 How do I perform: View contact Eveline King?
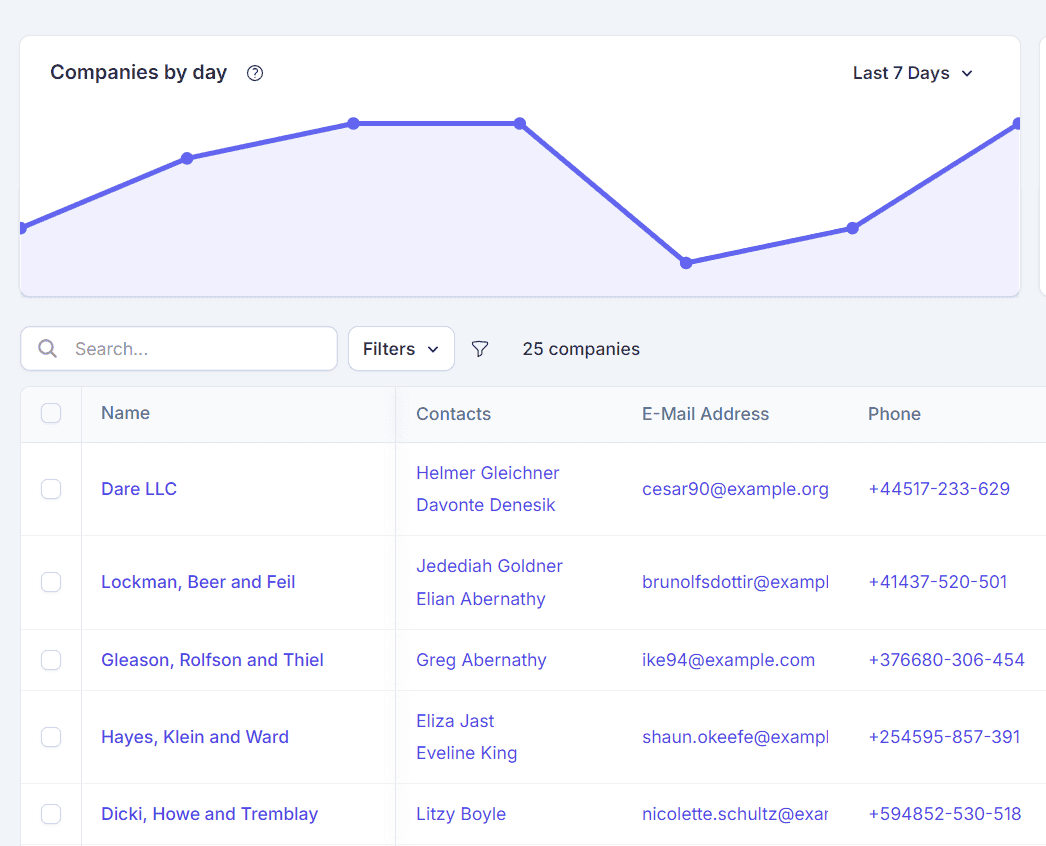click(466, 753)
